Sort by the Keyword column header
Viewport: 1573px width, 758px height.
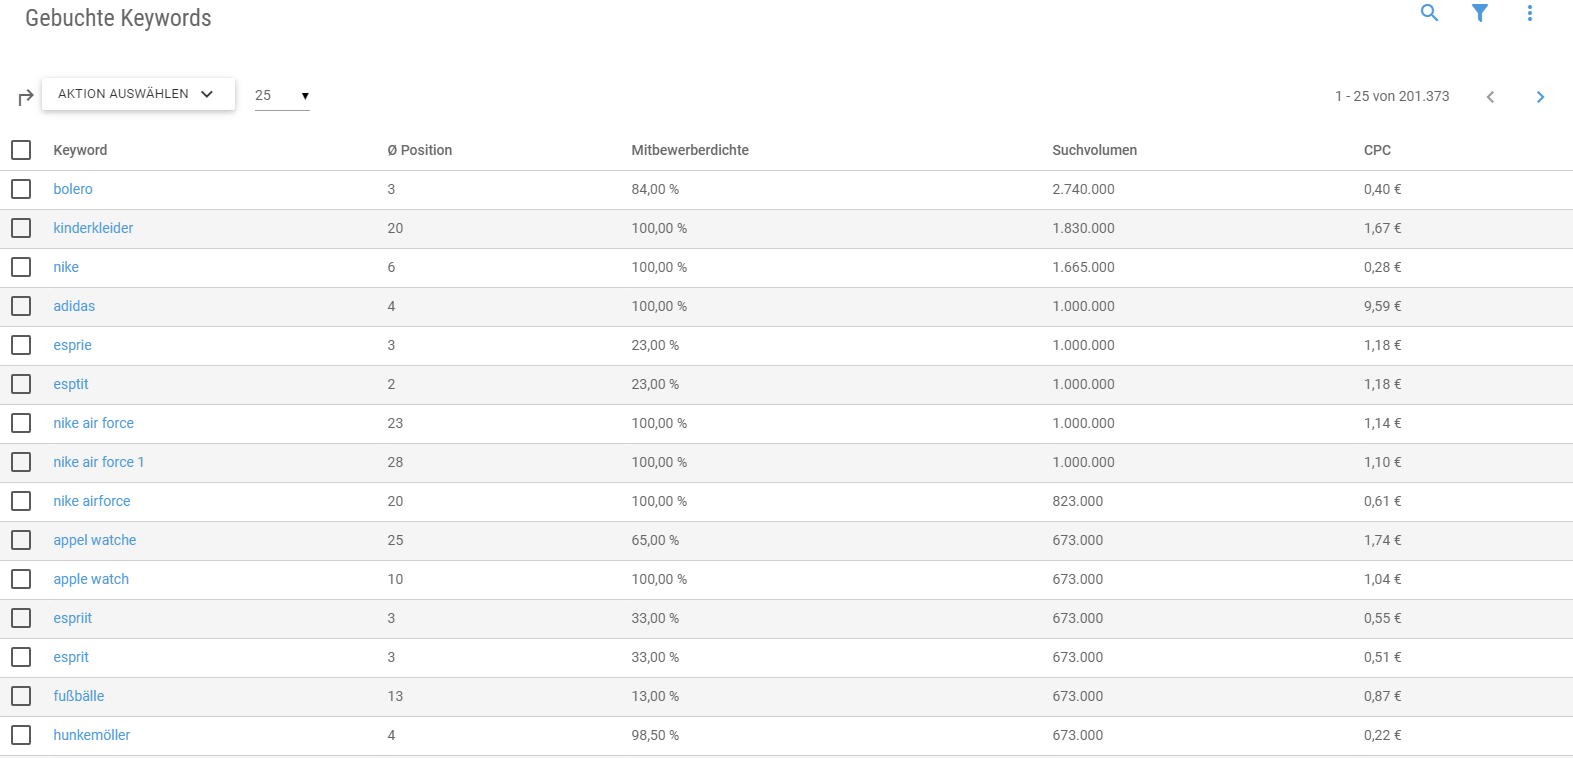pyautogui.click(x=80, y=150)
